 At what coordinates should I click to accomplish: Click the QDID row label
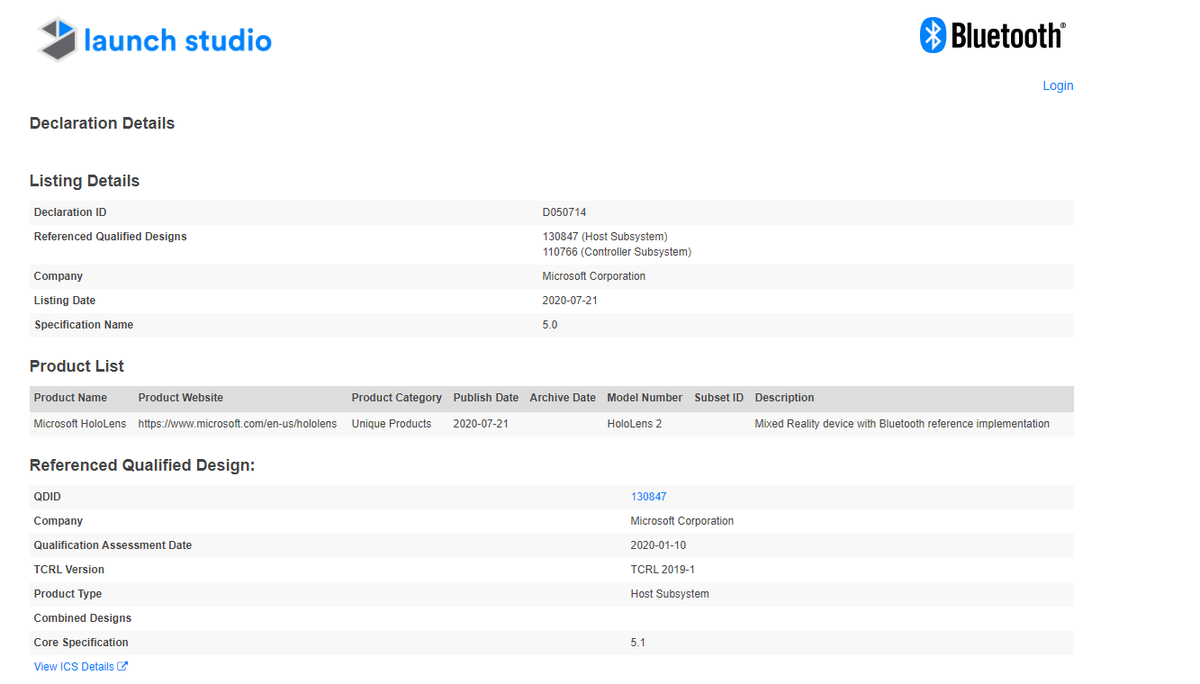point(47,497)
